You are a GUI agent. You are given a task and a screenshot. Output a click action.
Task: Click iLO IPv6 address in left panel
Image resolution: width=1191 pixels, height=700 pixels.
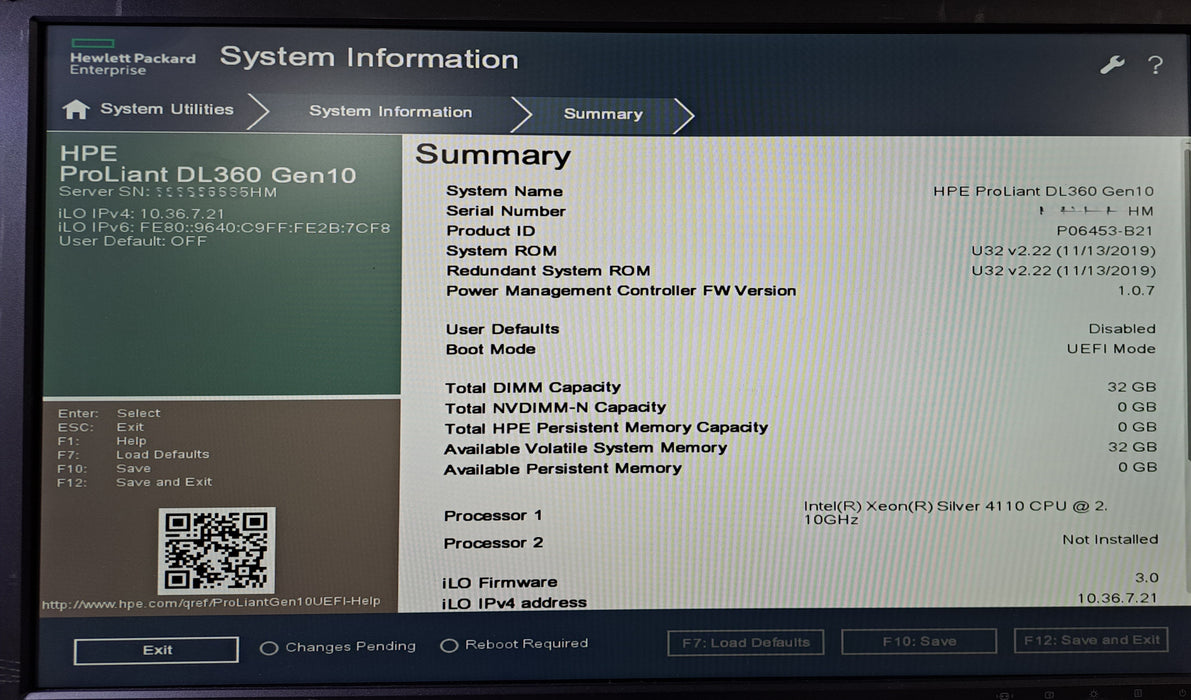(224, 228)
